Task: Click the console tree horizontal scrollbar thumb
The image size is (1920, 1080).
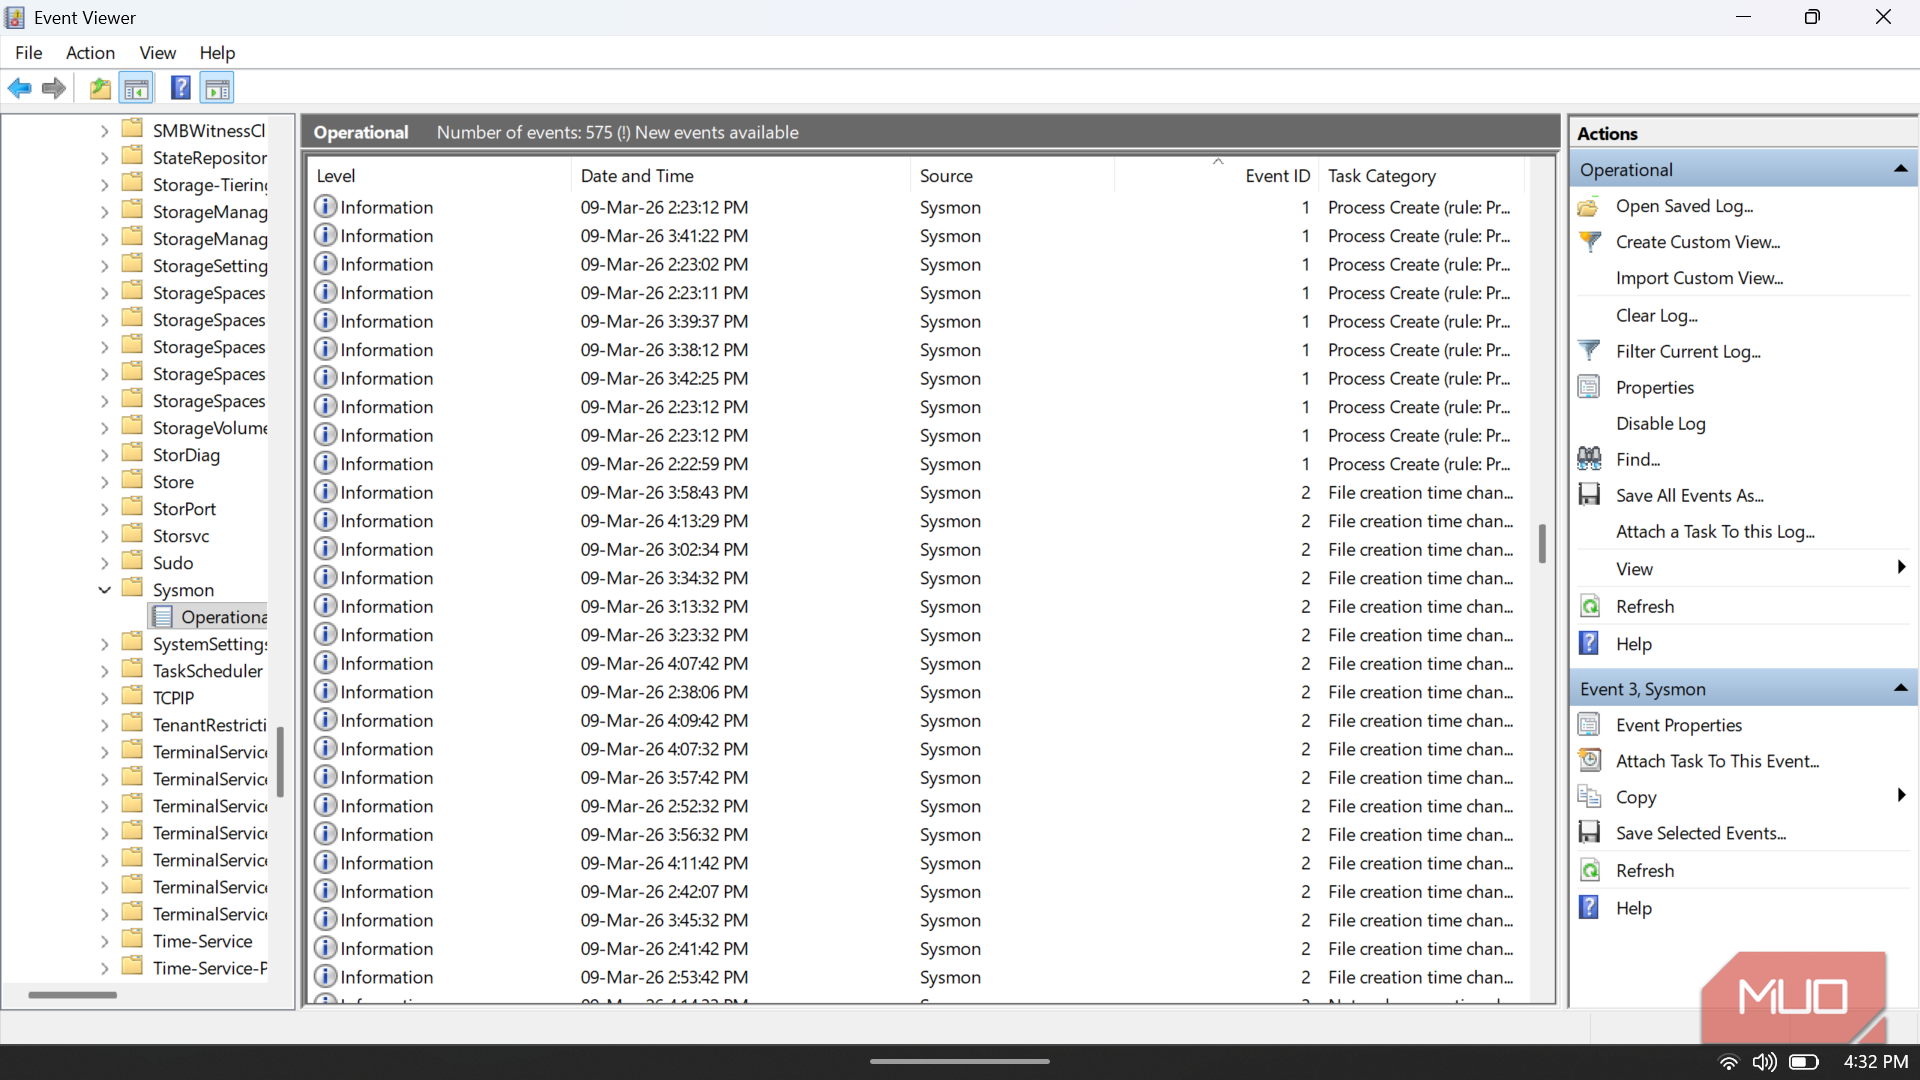Action: point(72,994)
